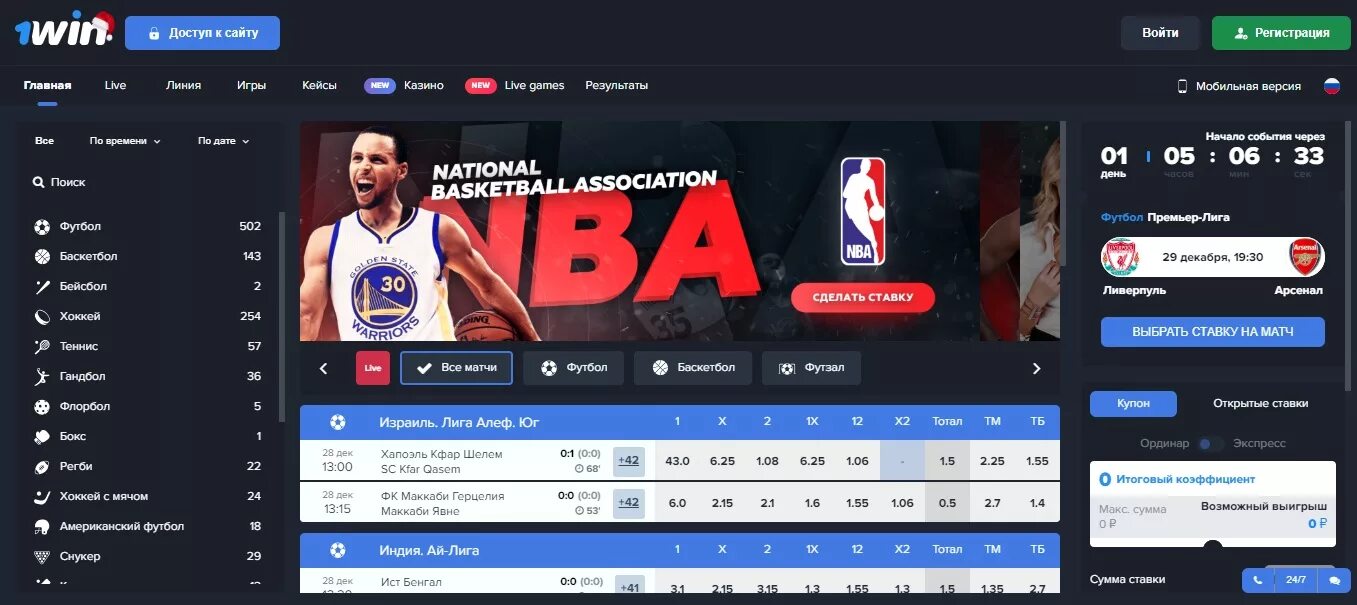The width and height of the screenshot is (1357, 605).
Task: Select odds 1.08 for SC Kfar Qasem win
Action: coord(767,461)
